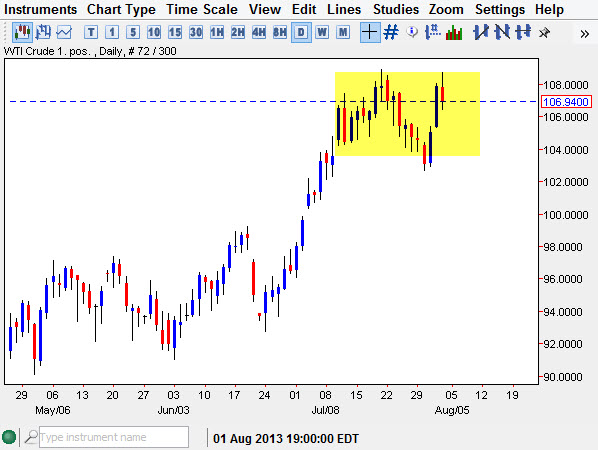The height and width of the screenshot is (450, 598).
Task: Select the horizontal line tool
Action: coord(523,32)
